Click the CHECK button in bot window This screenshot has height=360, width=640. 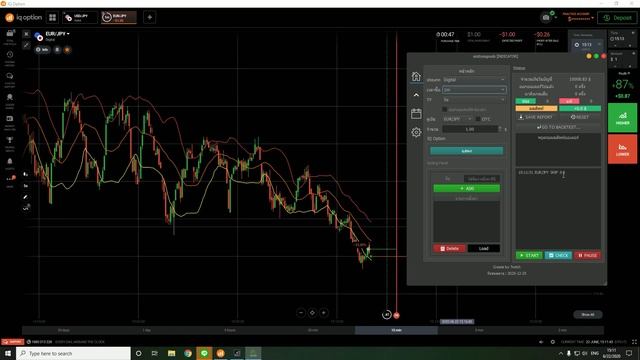point(558,256)
